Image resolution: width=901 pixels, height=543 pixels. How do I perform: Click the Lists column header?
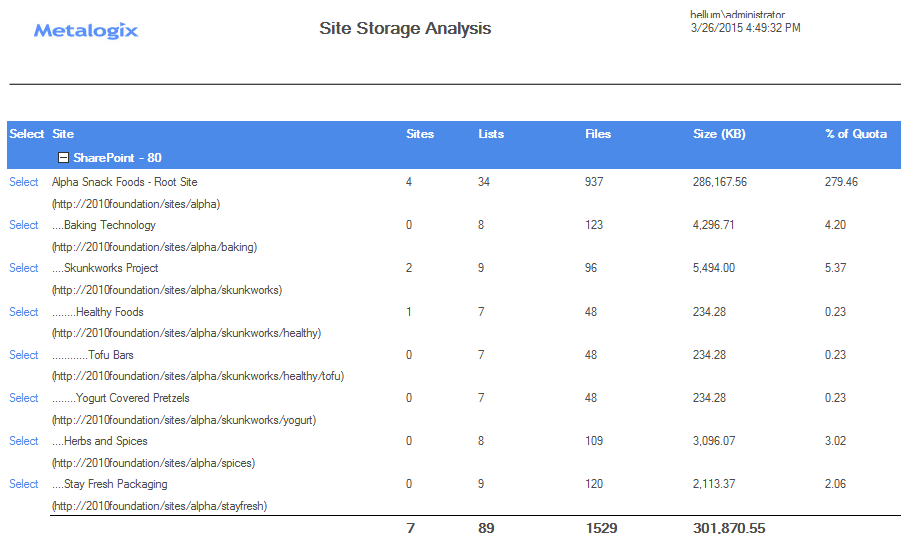click(x=491, y=134)
